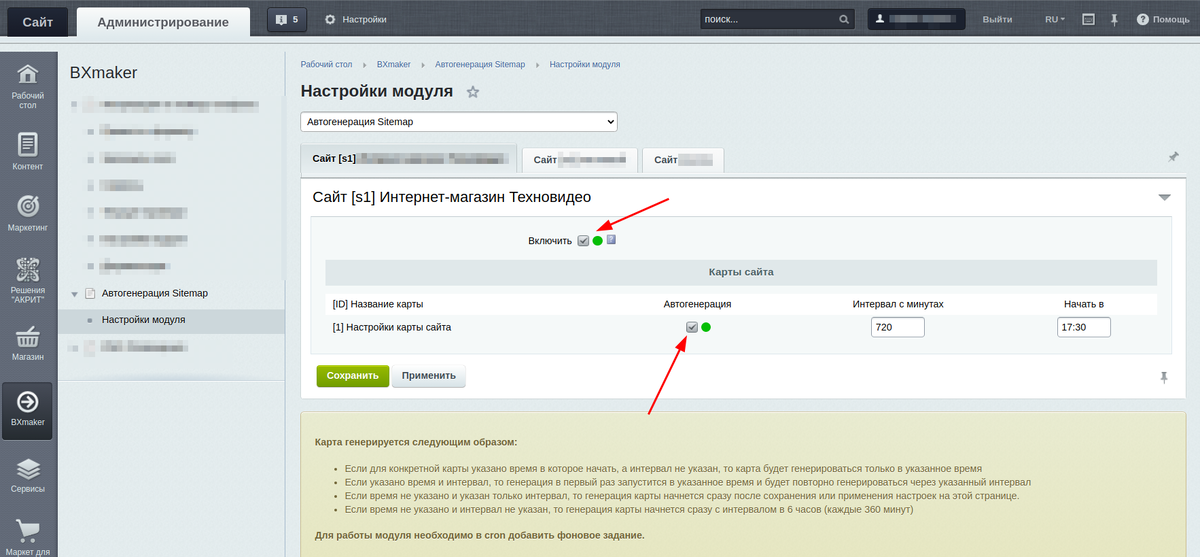Go to BXmaker breadcrumb
Screen dimensions: 1200x557
[x=394, y=64]
